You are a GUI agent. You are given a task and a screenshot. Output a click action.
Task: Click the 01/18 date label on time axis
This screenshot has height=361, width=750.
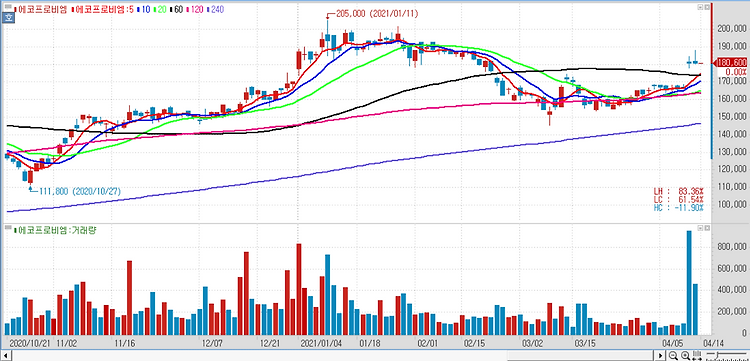[x=370, y=343]
